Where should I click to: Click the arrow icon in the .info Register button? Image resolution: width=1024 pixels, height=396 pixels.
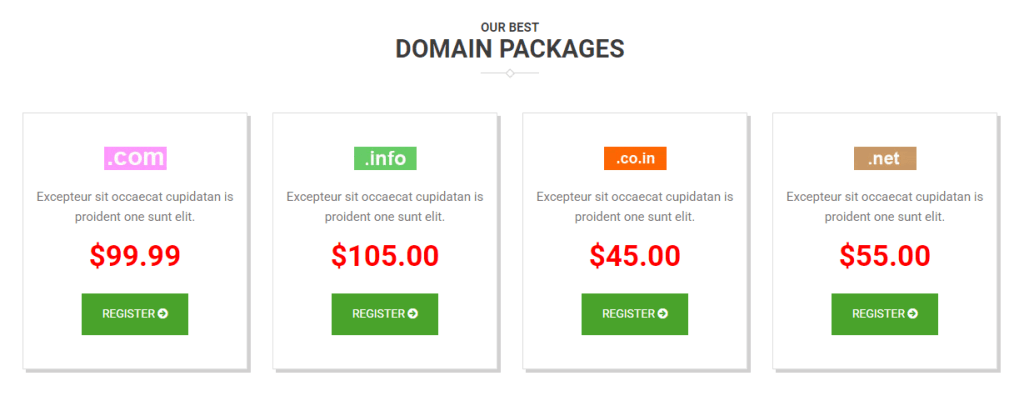tap(413, 314)
